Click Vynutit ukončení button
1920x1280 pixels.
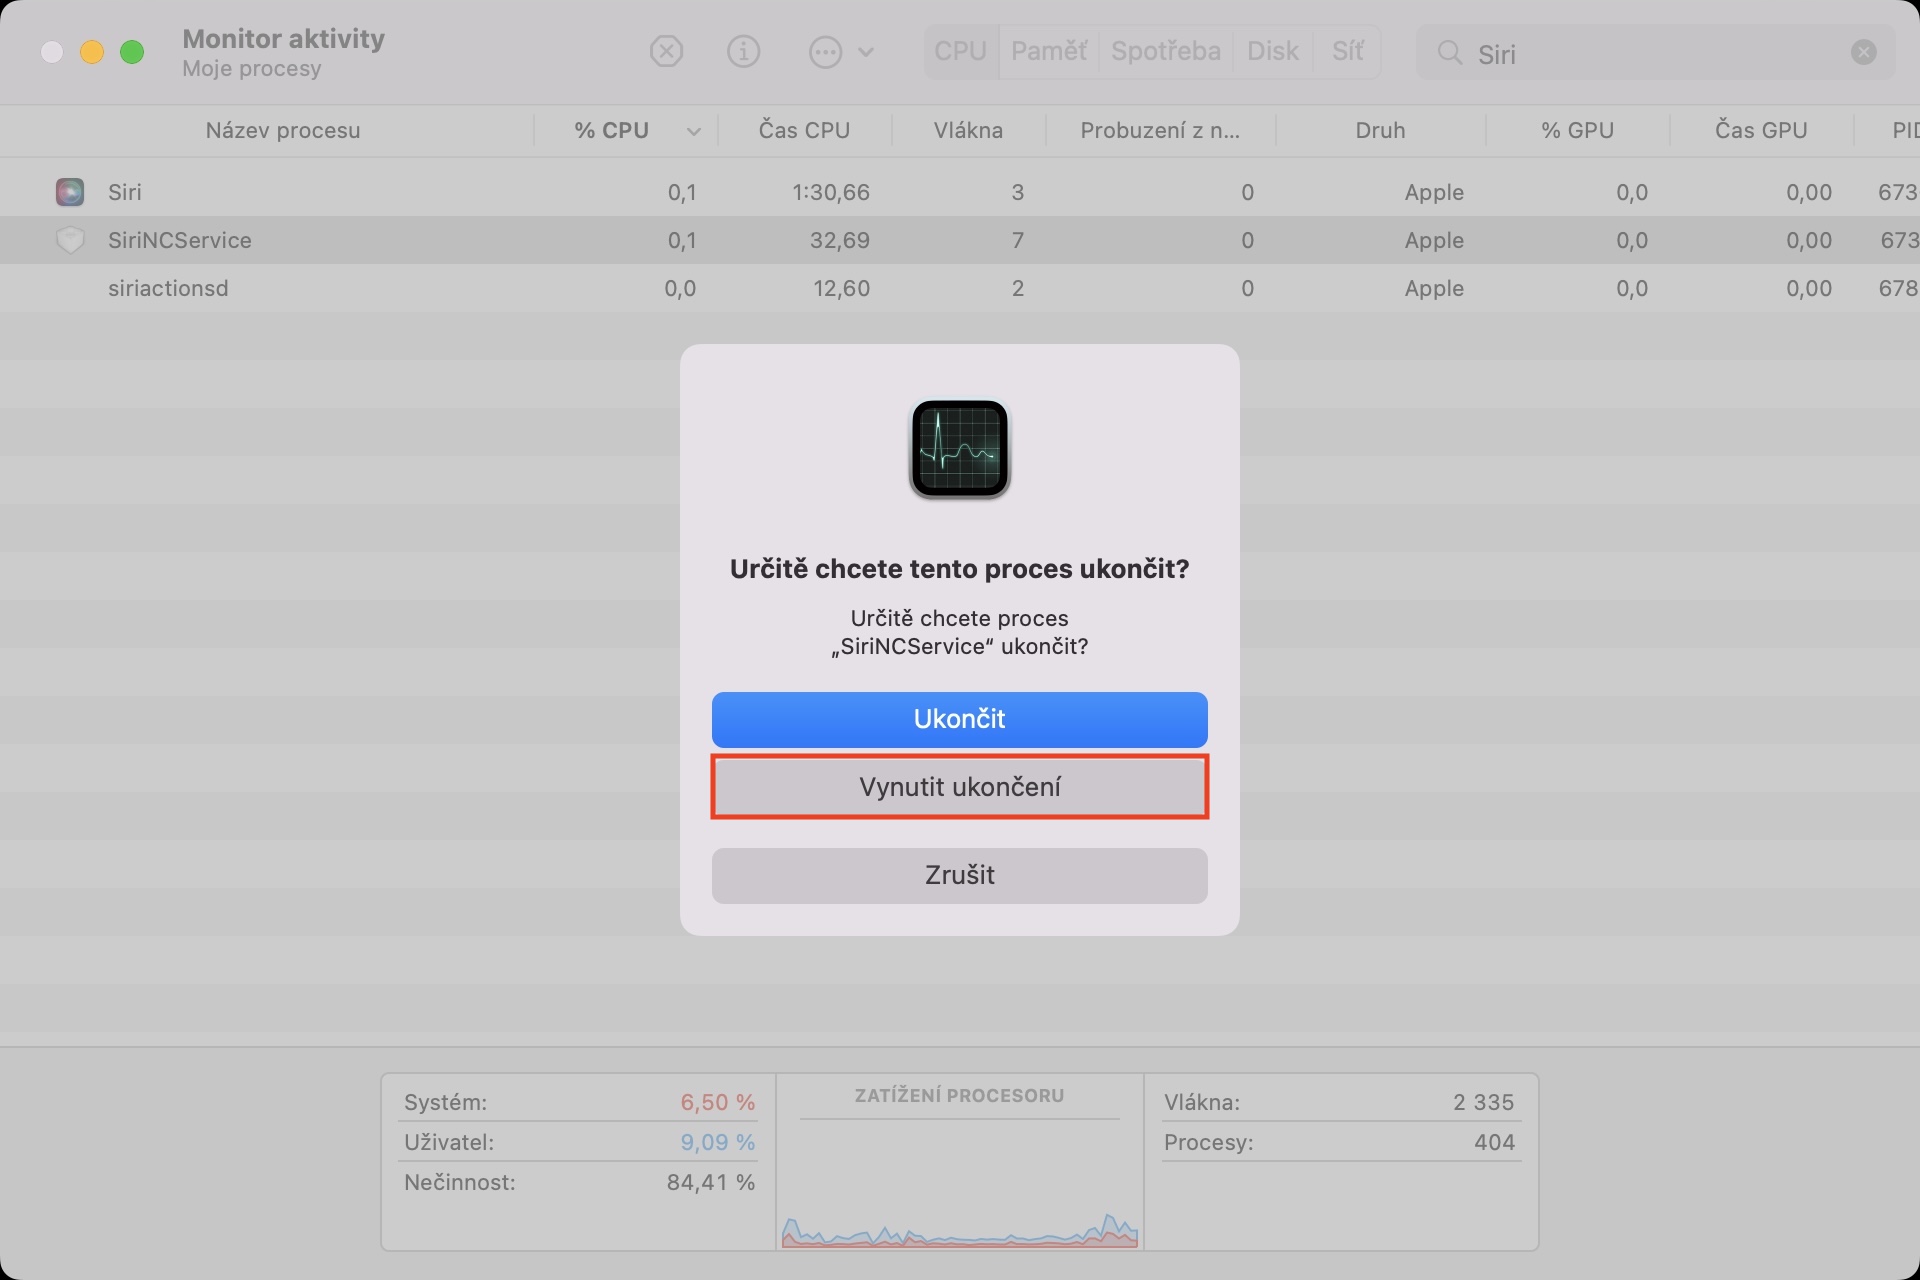pyautogui.click(x=959, y=787)
